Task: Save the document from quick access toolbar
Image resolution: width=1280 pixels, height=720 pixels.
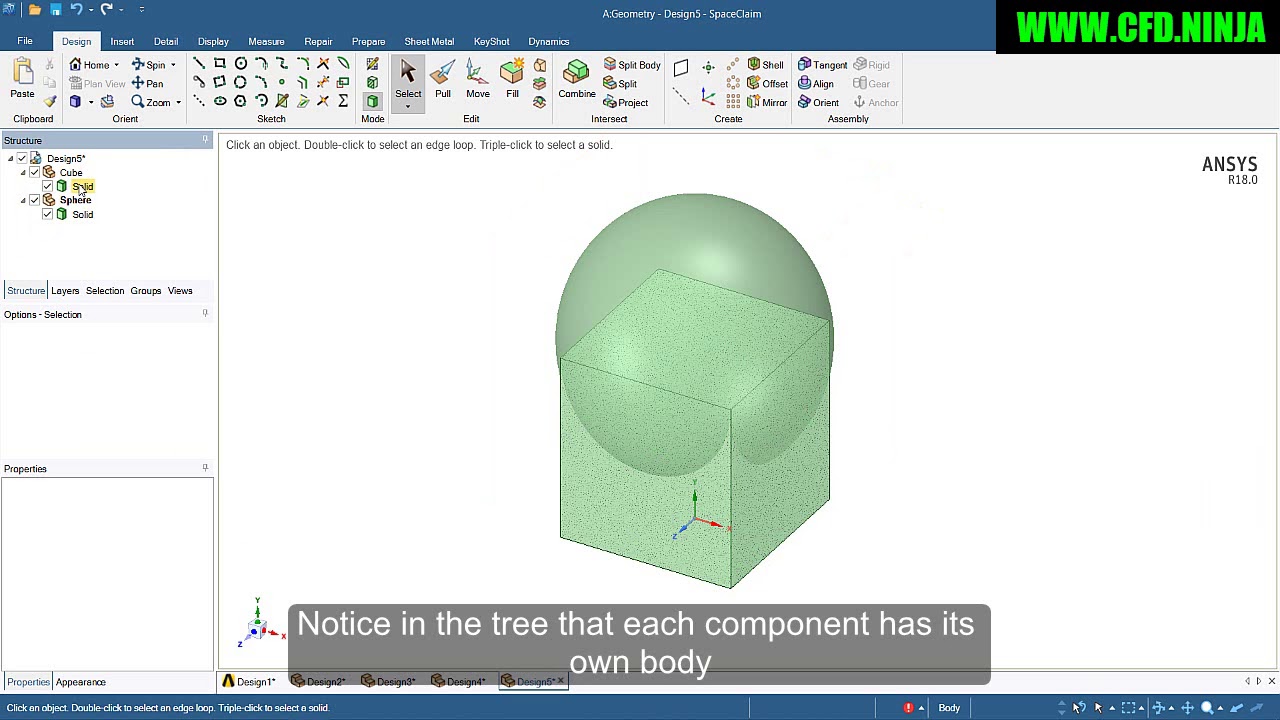Action: click(x=56, y=9)
